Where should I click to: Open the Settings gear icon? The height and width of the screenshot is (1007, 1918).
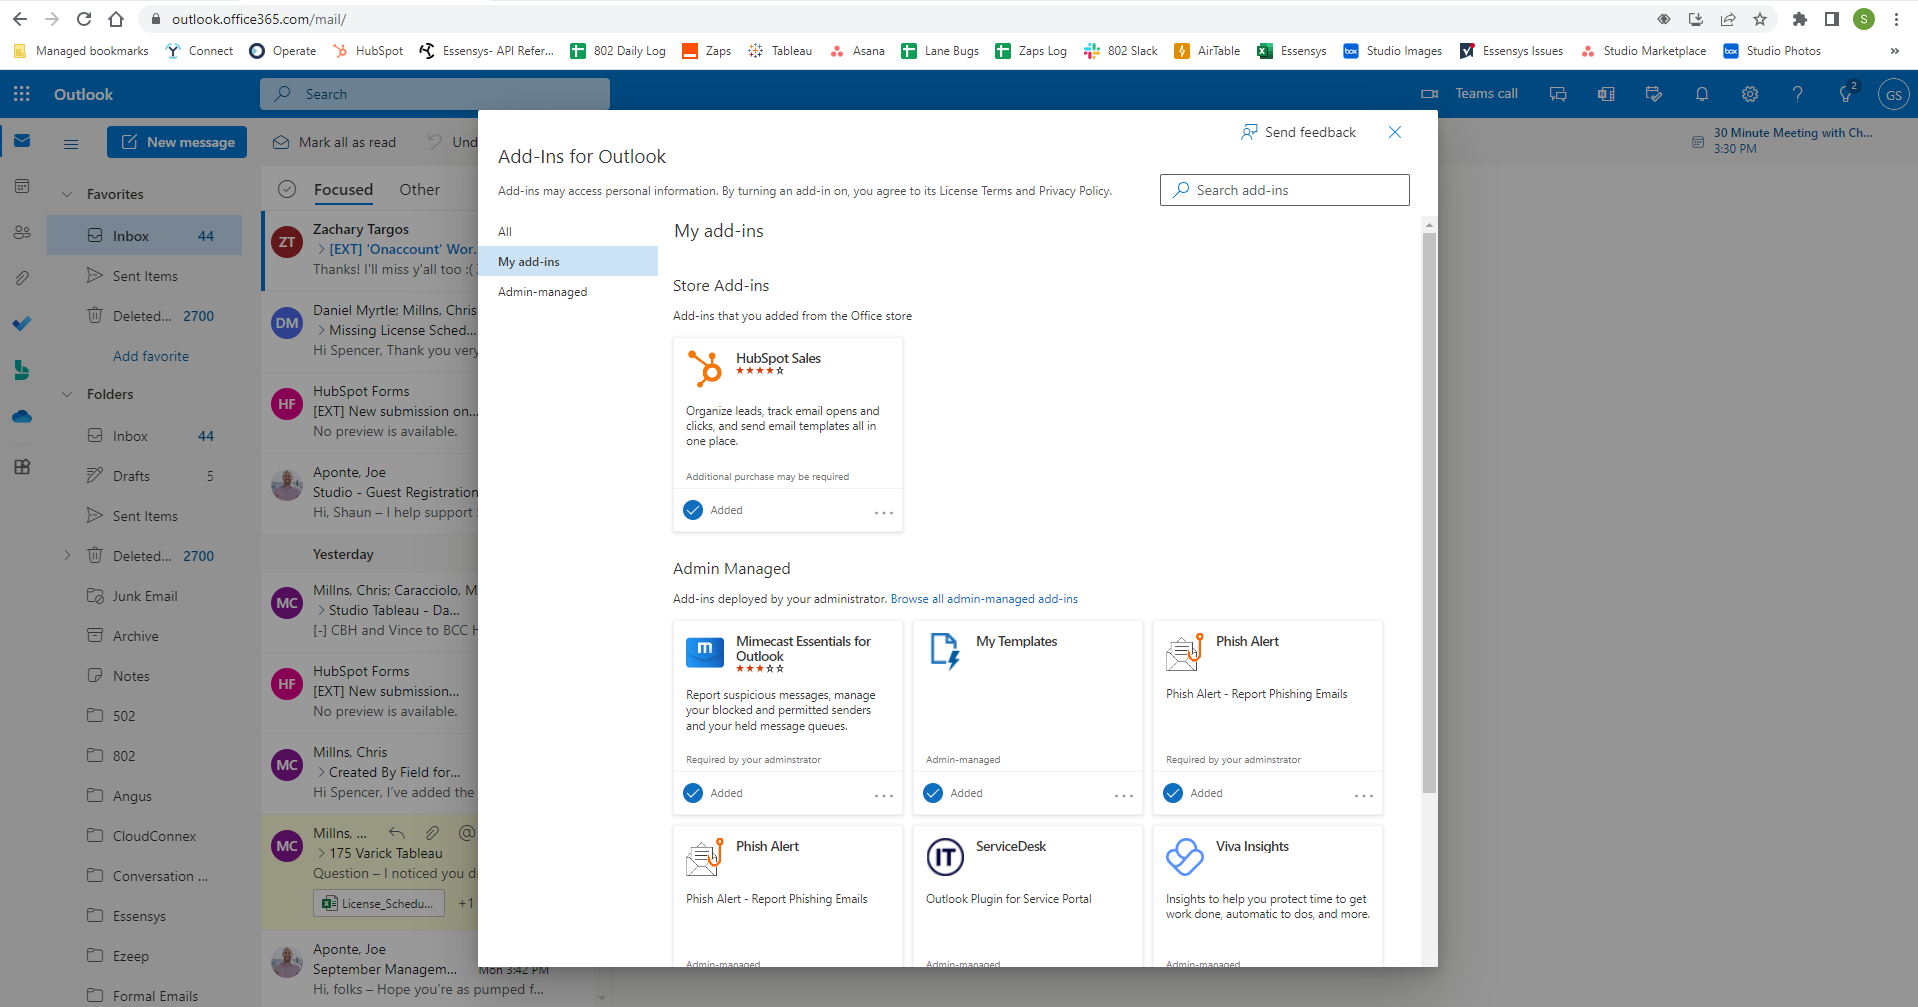point(1749,94)
